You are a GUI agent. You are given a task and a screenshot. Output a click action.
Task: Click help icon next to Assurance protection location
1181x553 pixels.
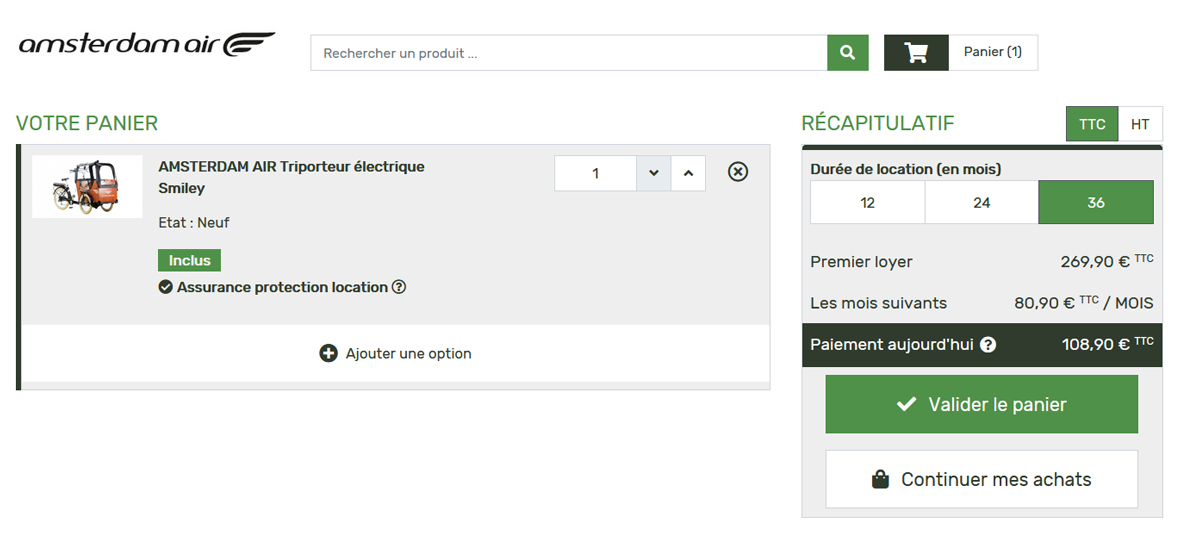click(399, 287)
